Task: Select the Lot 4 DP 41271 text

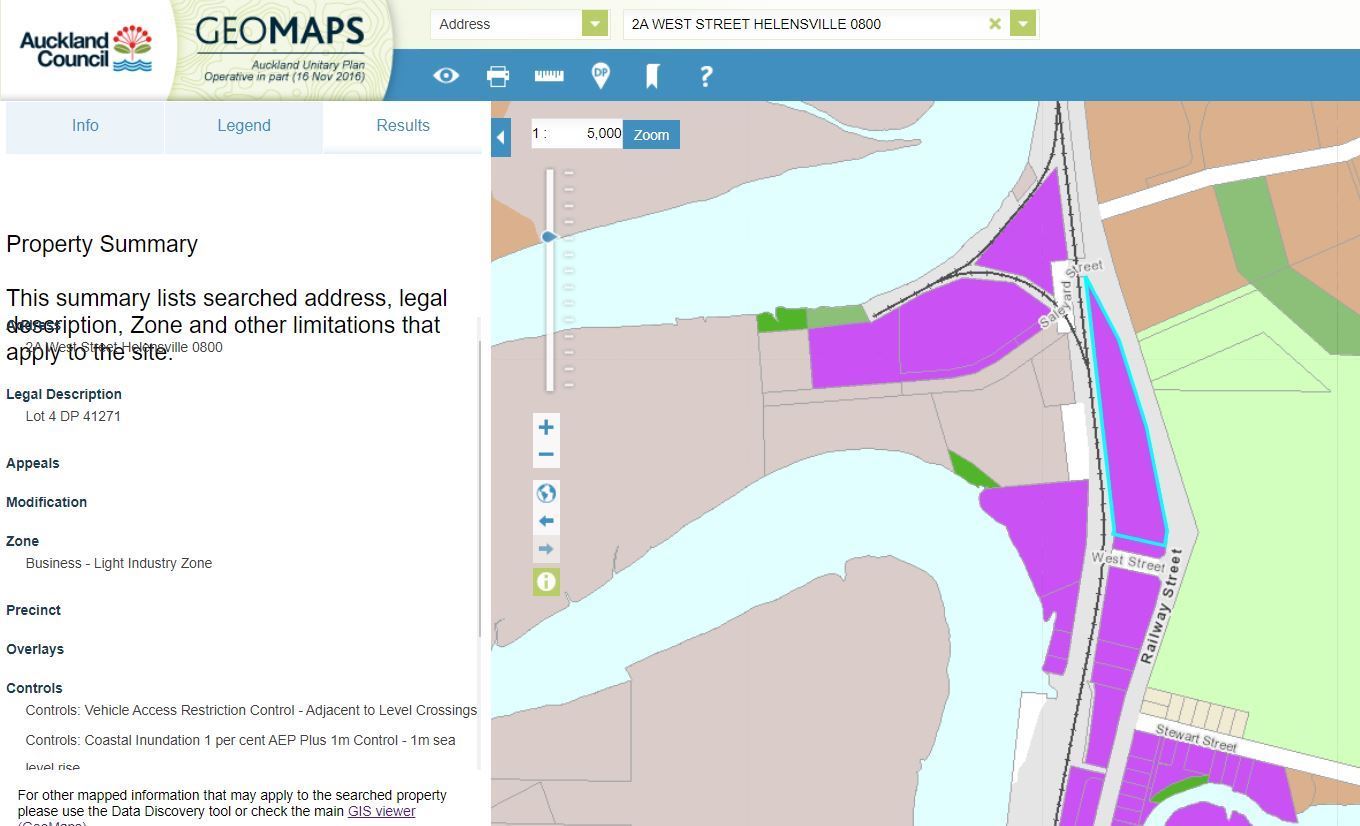Action: point(73,416)
